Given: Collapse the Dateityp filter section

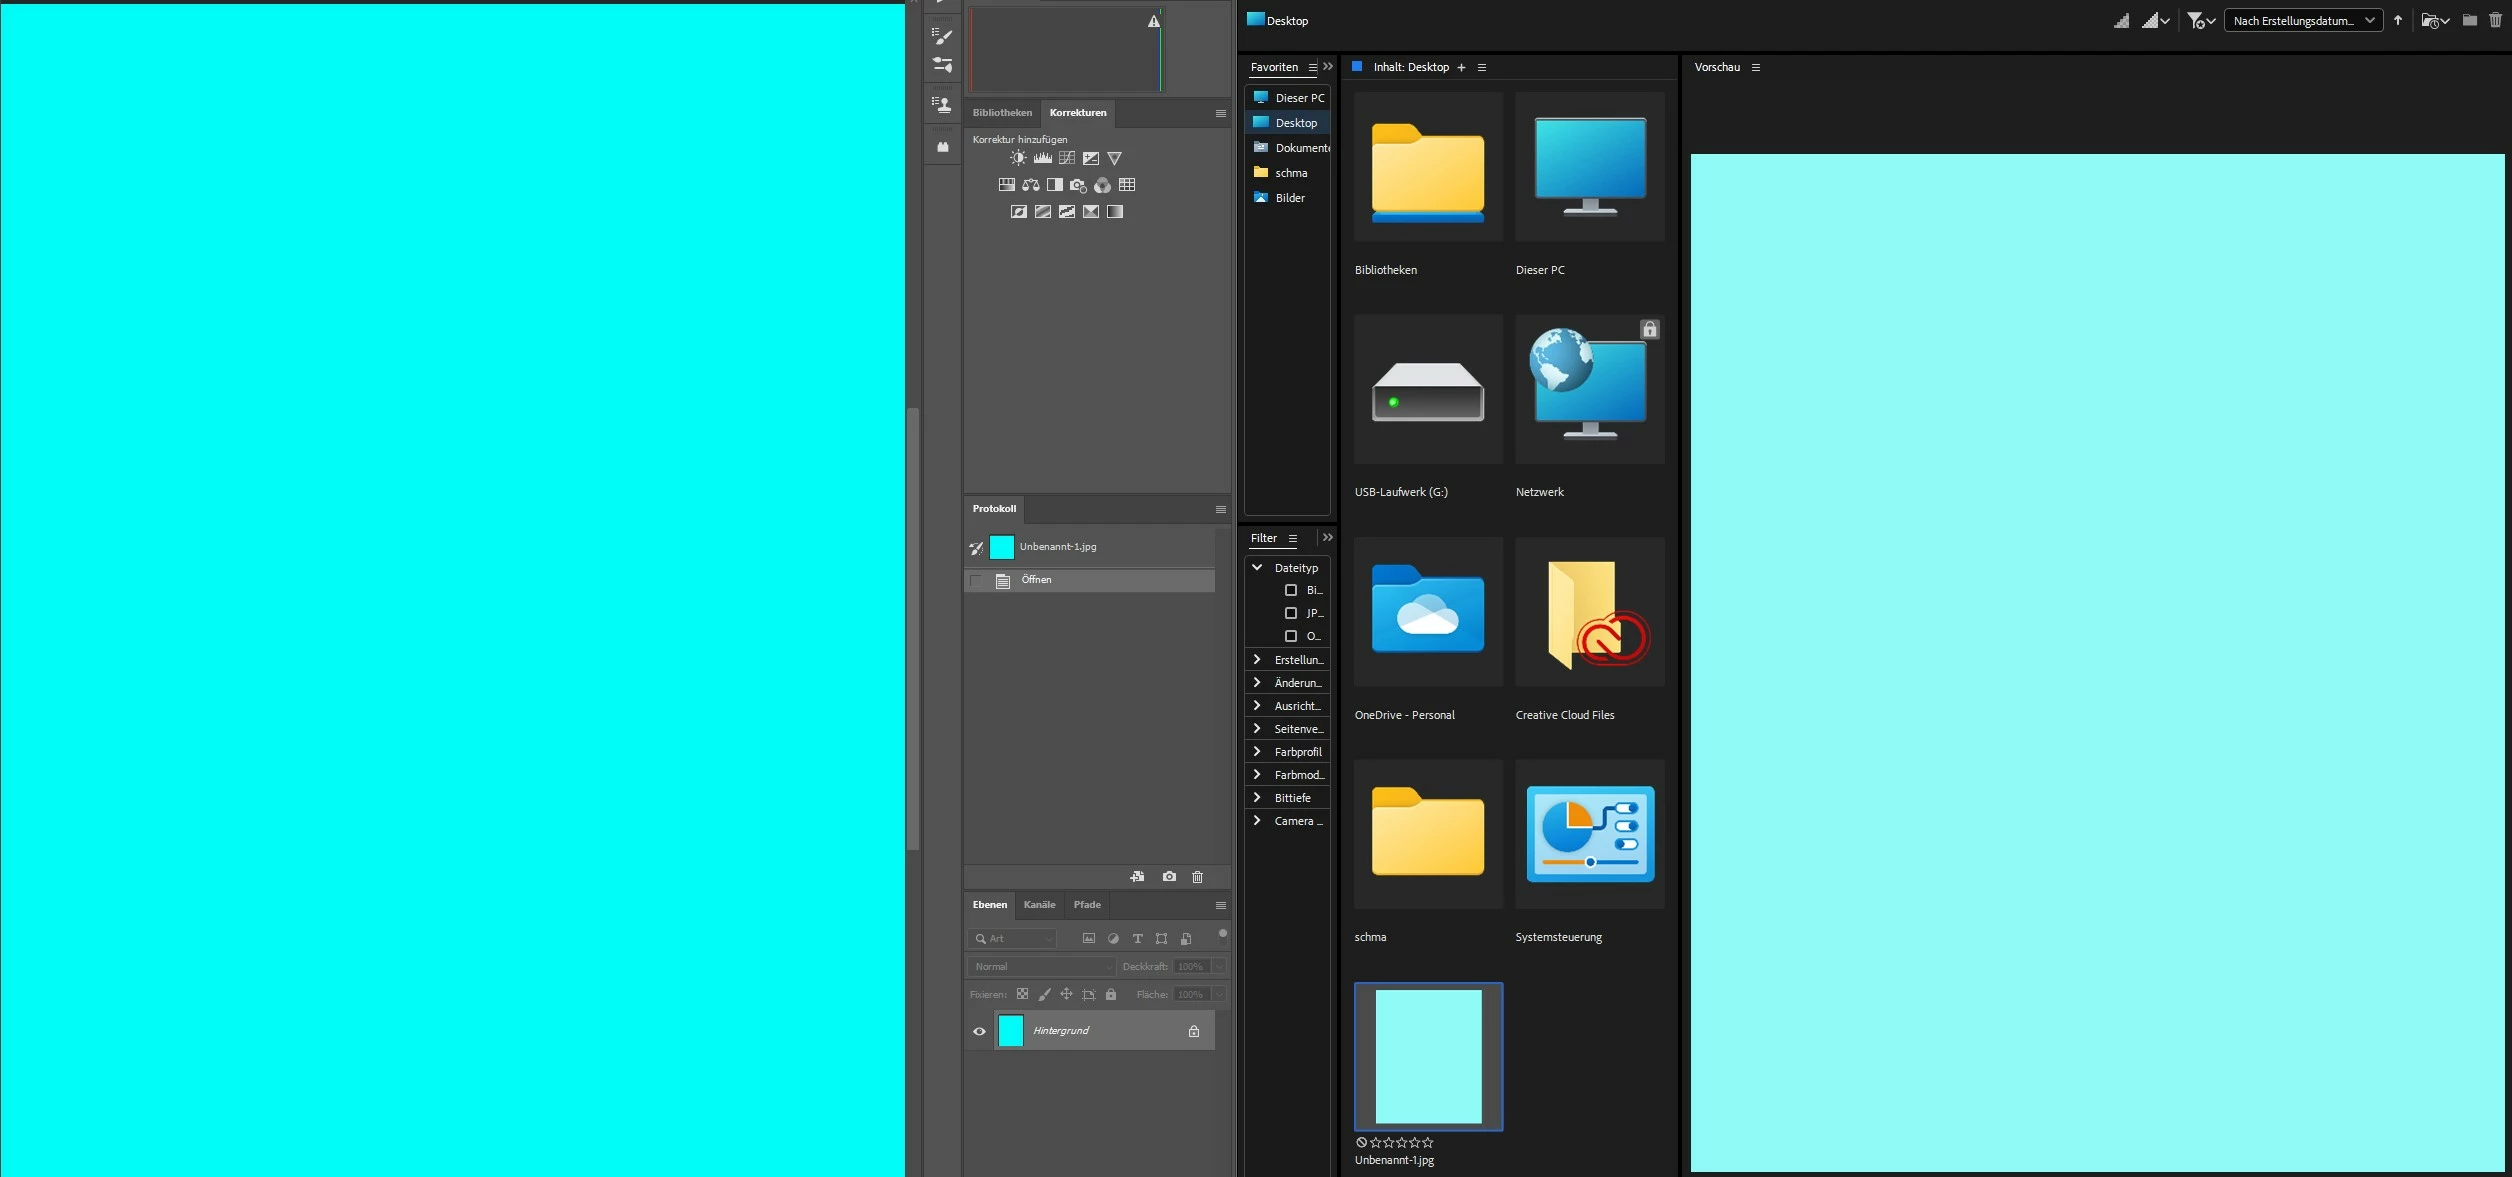Looking at the screenshot, I should coord(1258,567).
